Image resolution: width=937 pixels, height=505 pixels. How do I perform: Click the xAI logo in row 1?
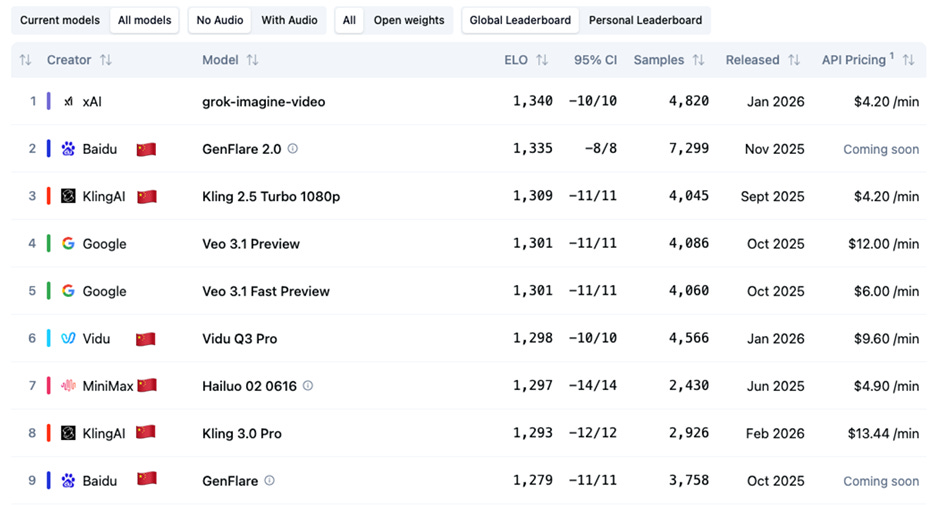click(x=69, y=102)
